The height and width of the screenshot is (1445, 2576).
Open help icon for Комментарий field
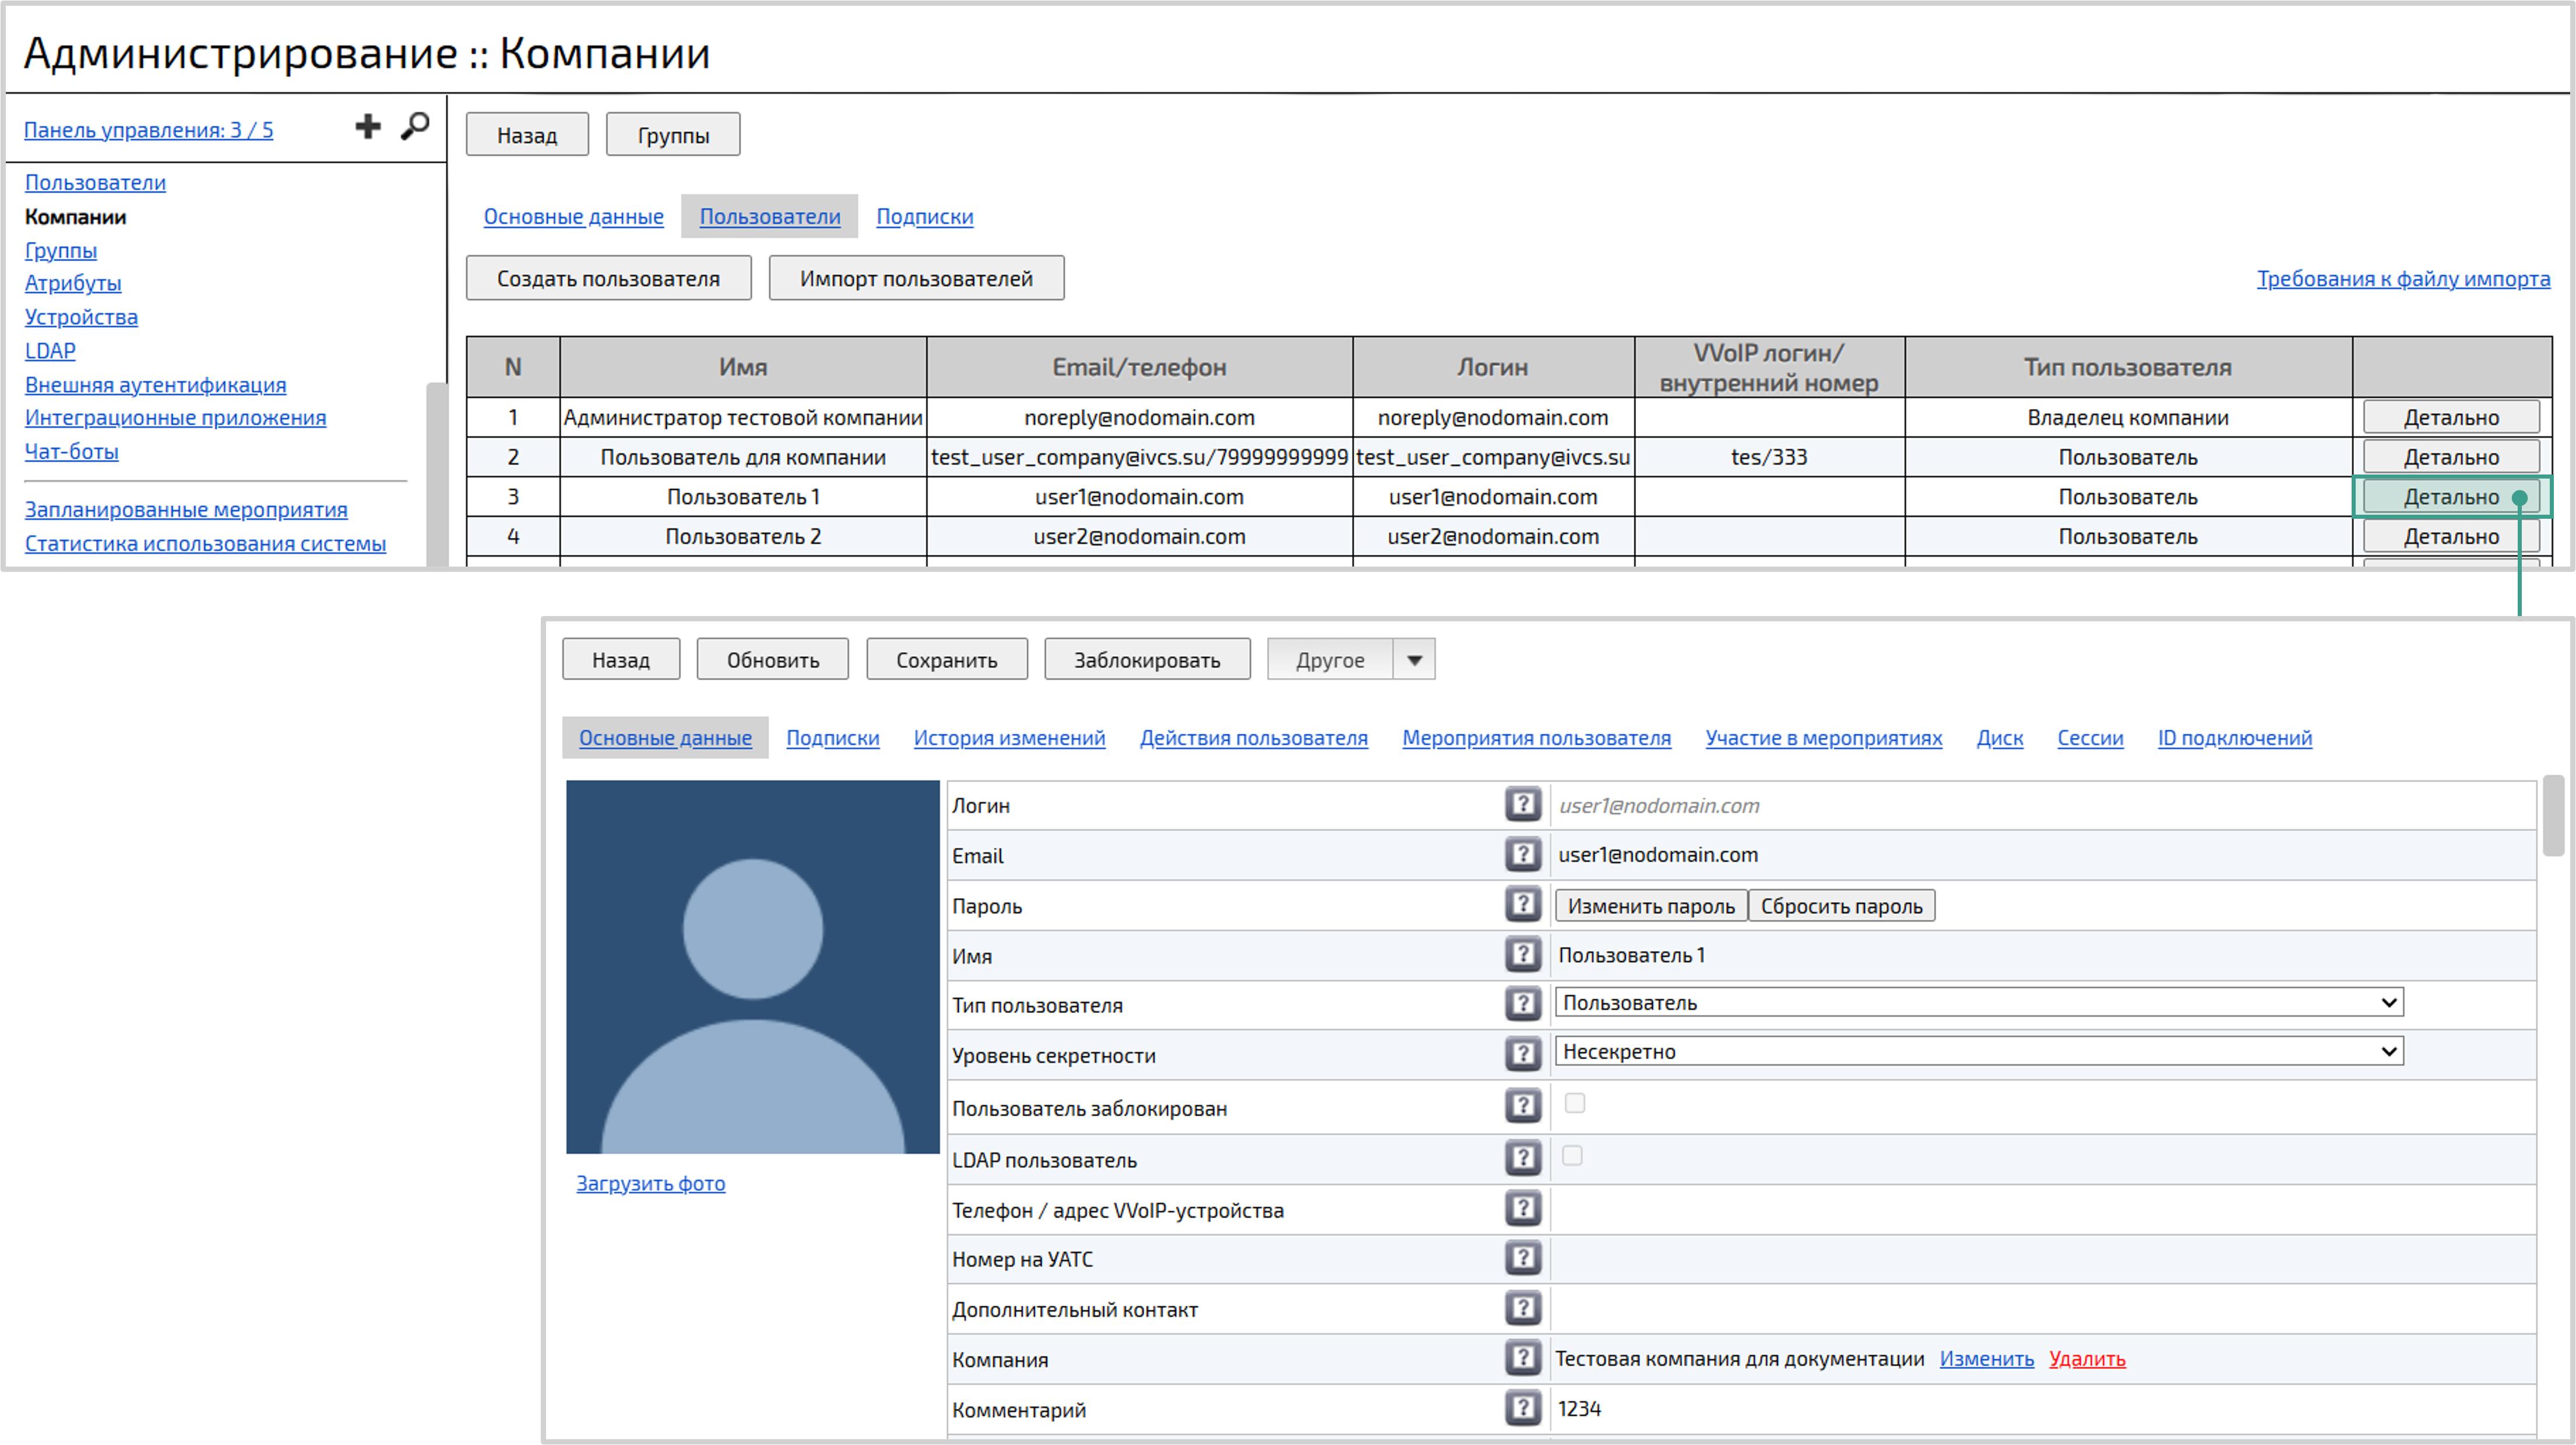1522,1408
